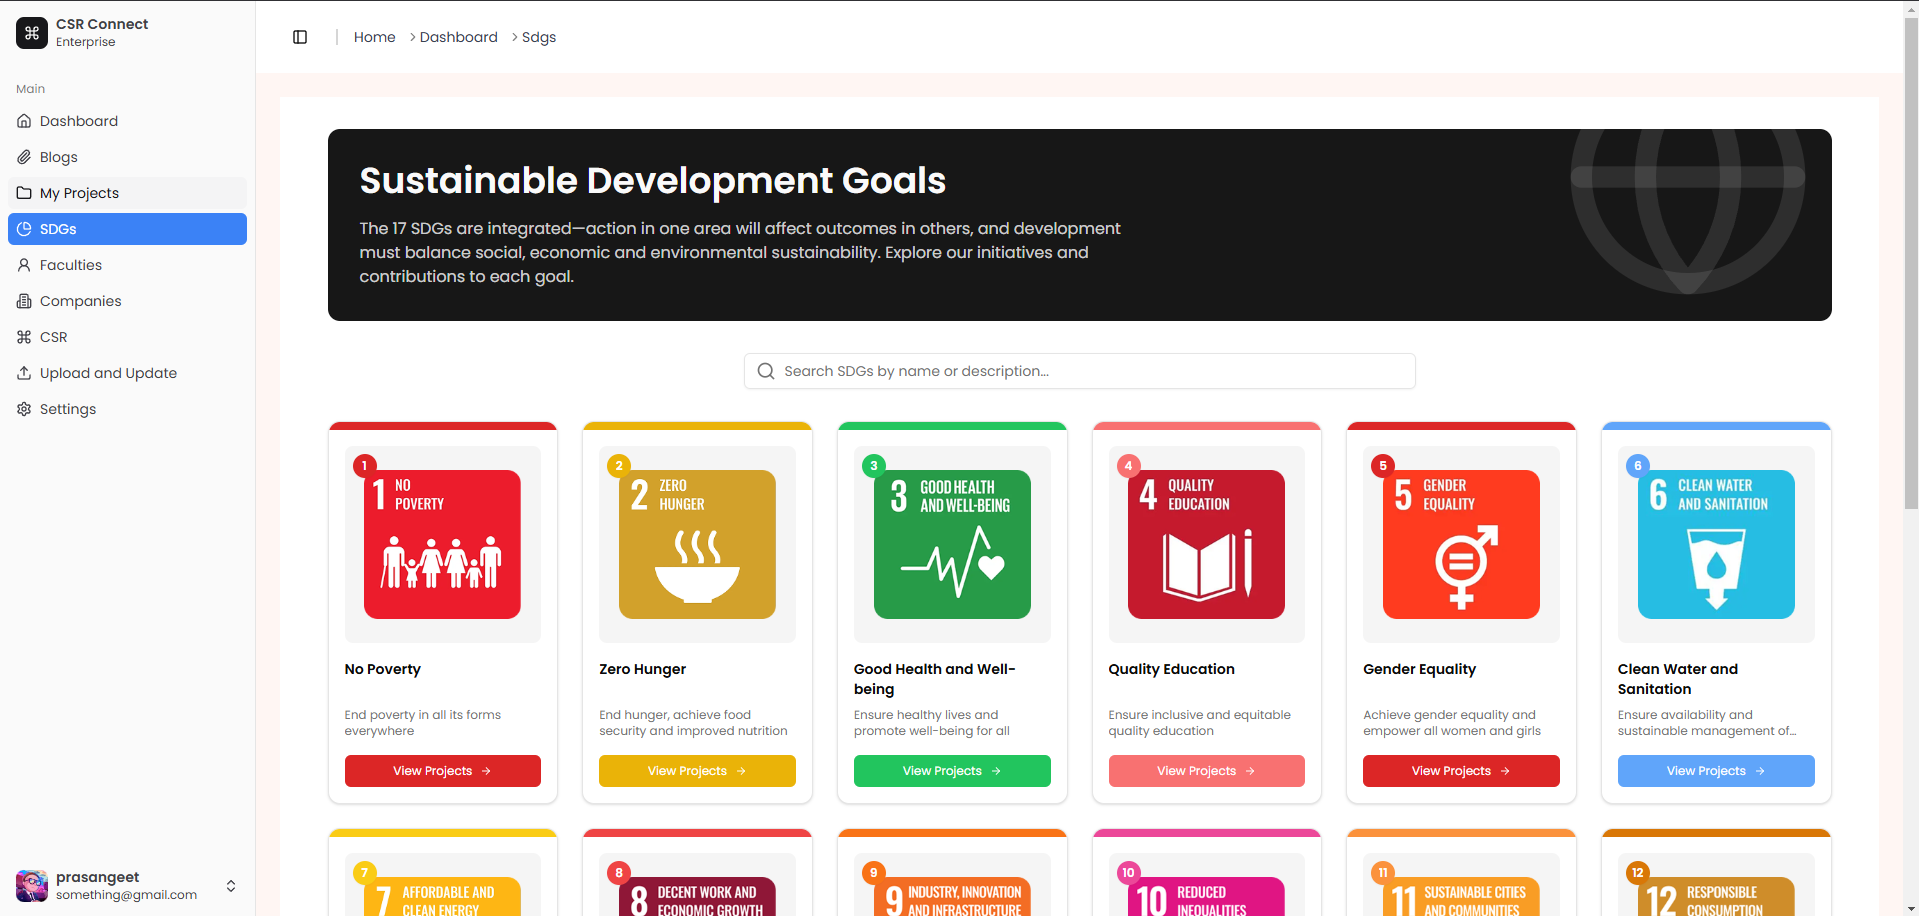Click the Upload and Update icon
1919x916 pixels.
click(x=24, y=373)
